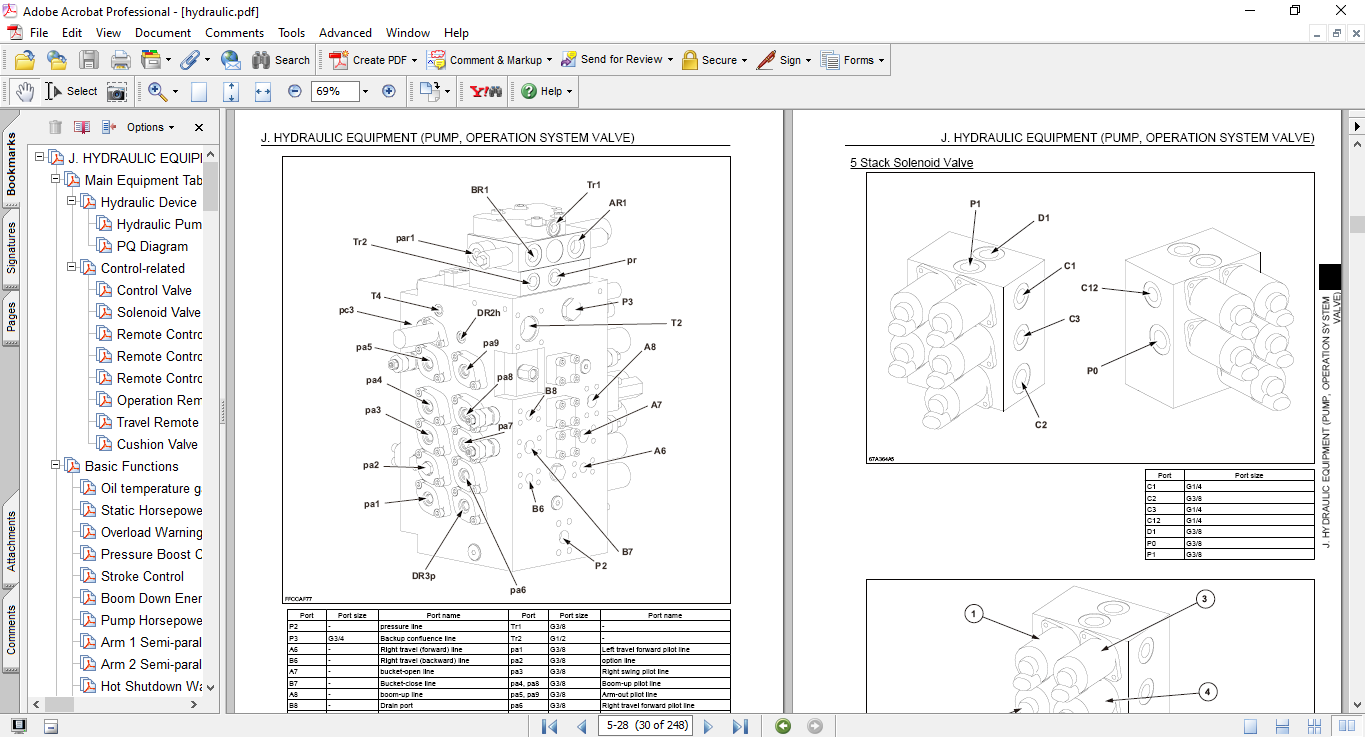Switch to Continuous page layout
1365x737 pixels.
pyautogui.click(x=1281, y=726)
